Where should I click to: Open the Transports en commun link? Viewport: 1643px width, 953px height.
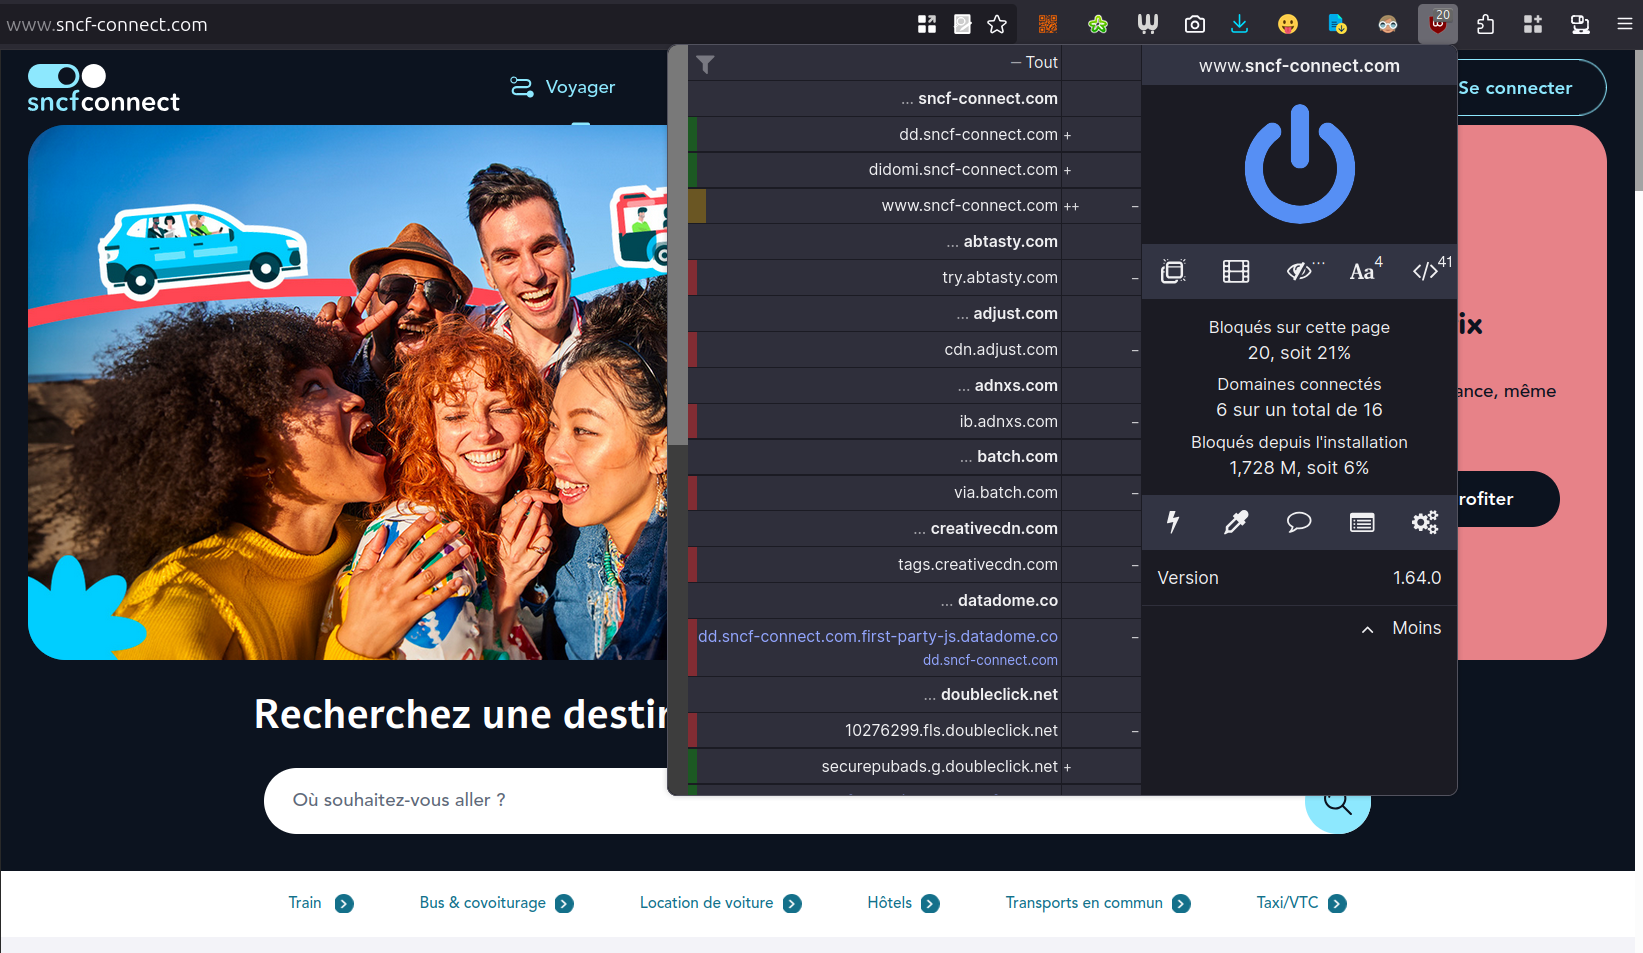tap(1097, 903)
